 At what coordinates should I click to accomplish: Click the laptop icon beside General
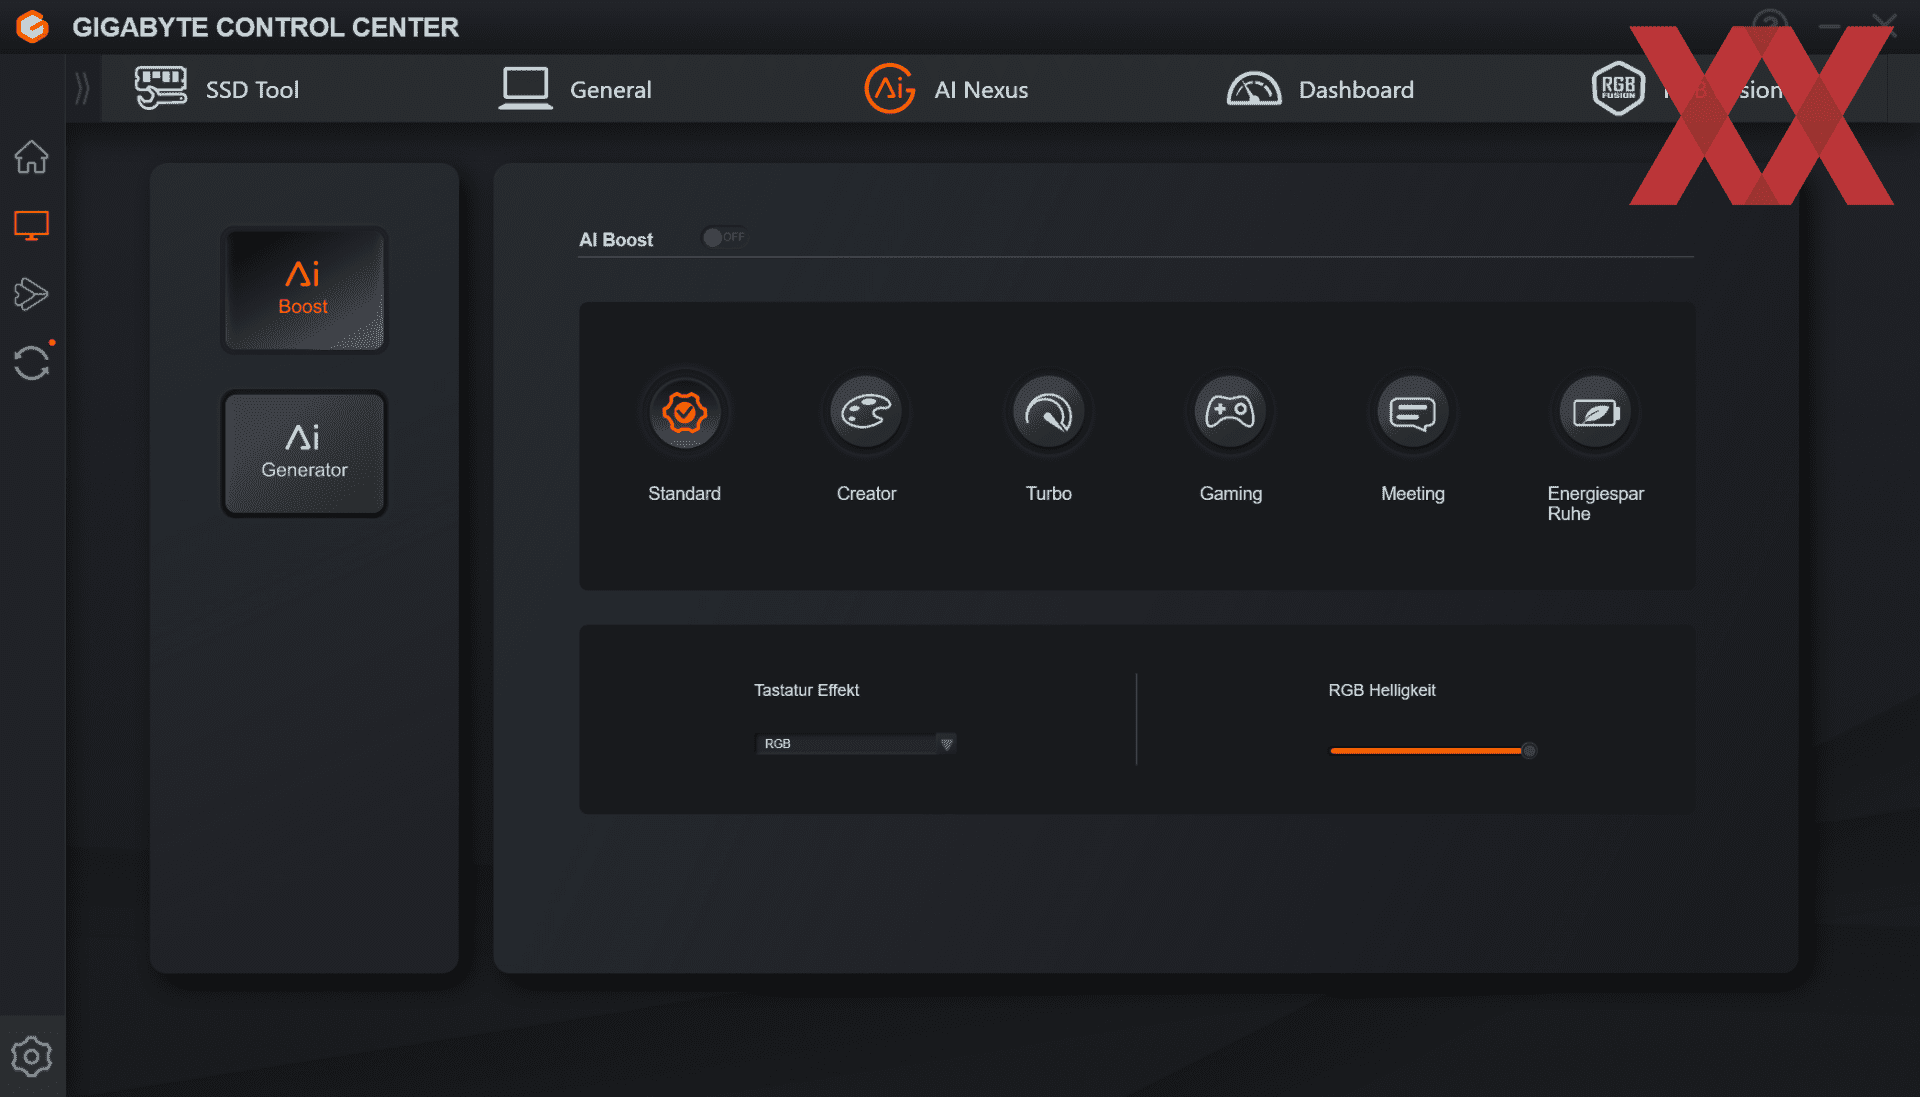(x=525, y=89)
